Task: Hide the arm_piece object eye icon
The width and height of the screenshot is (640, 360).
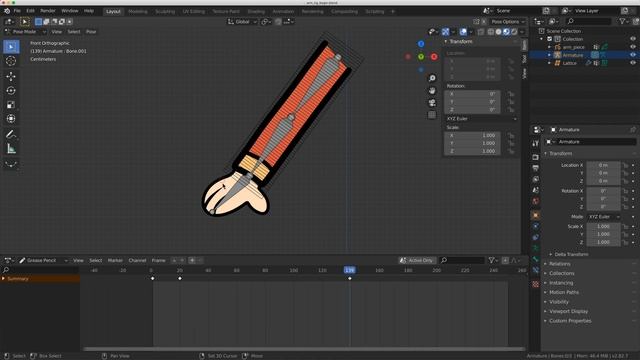Action: click(633, 47)
